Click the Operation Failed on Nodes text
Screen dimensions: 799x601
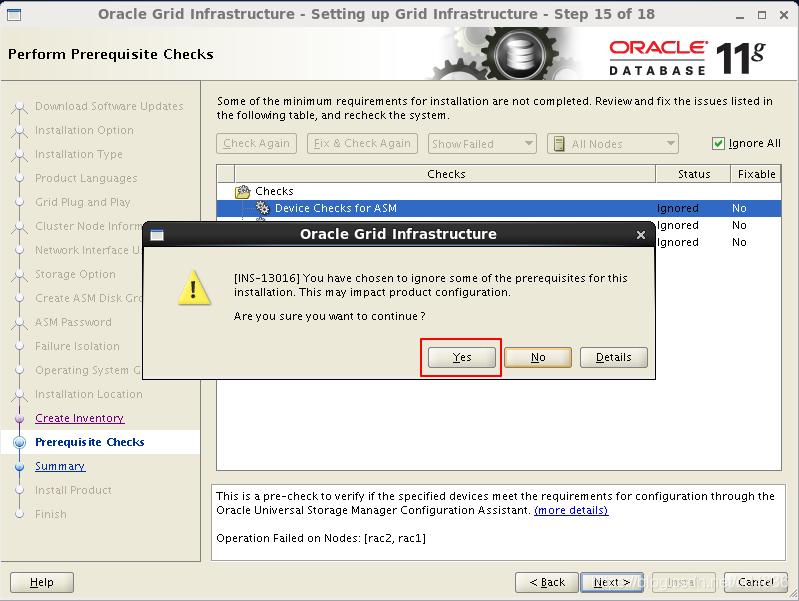(321, 538)
